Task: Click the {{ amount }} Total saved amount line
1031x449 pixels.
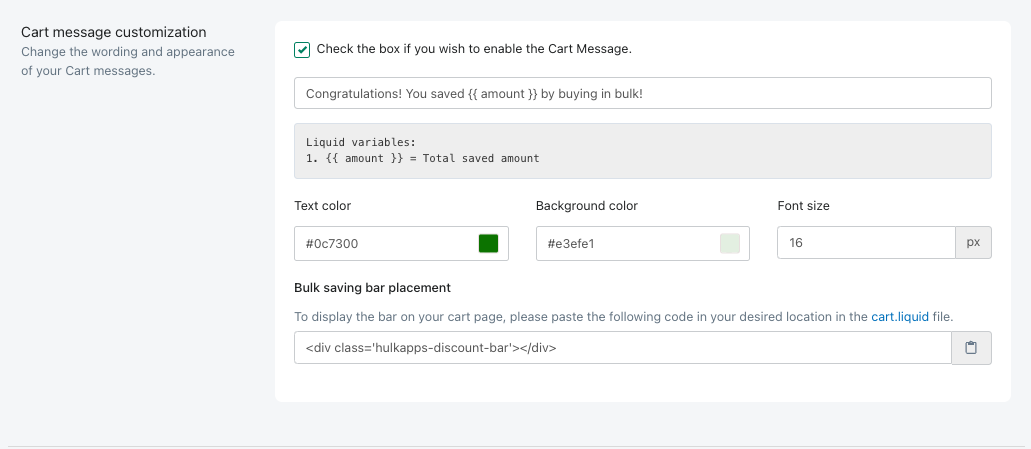Action: [422, 158]
